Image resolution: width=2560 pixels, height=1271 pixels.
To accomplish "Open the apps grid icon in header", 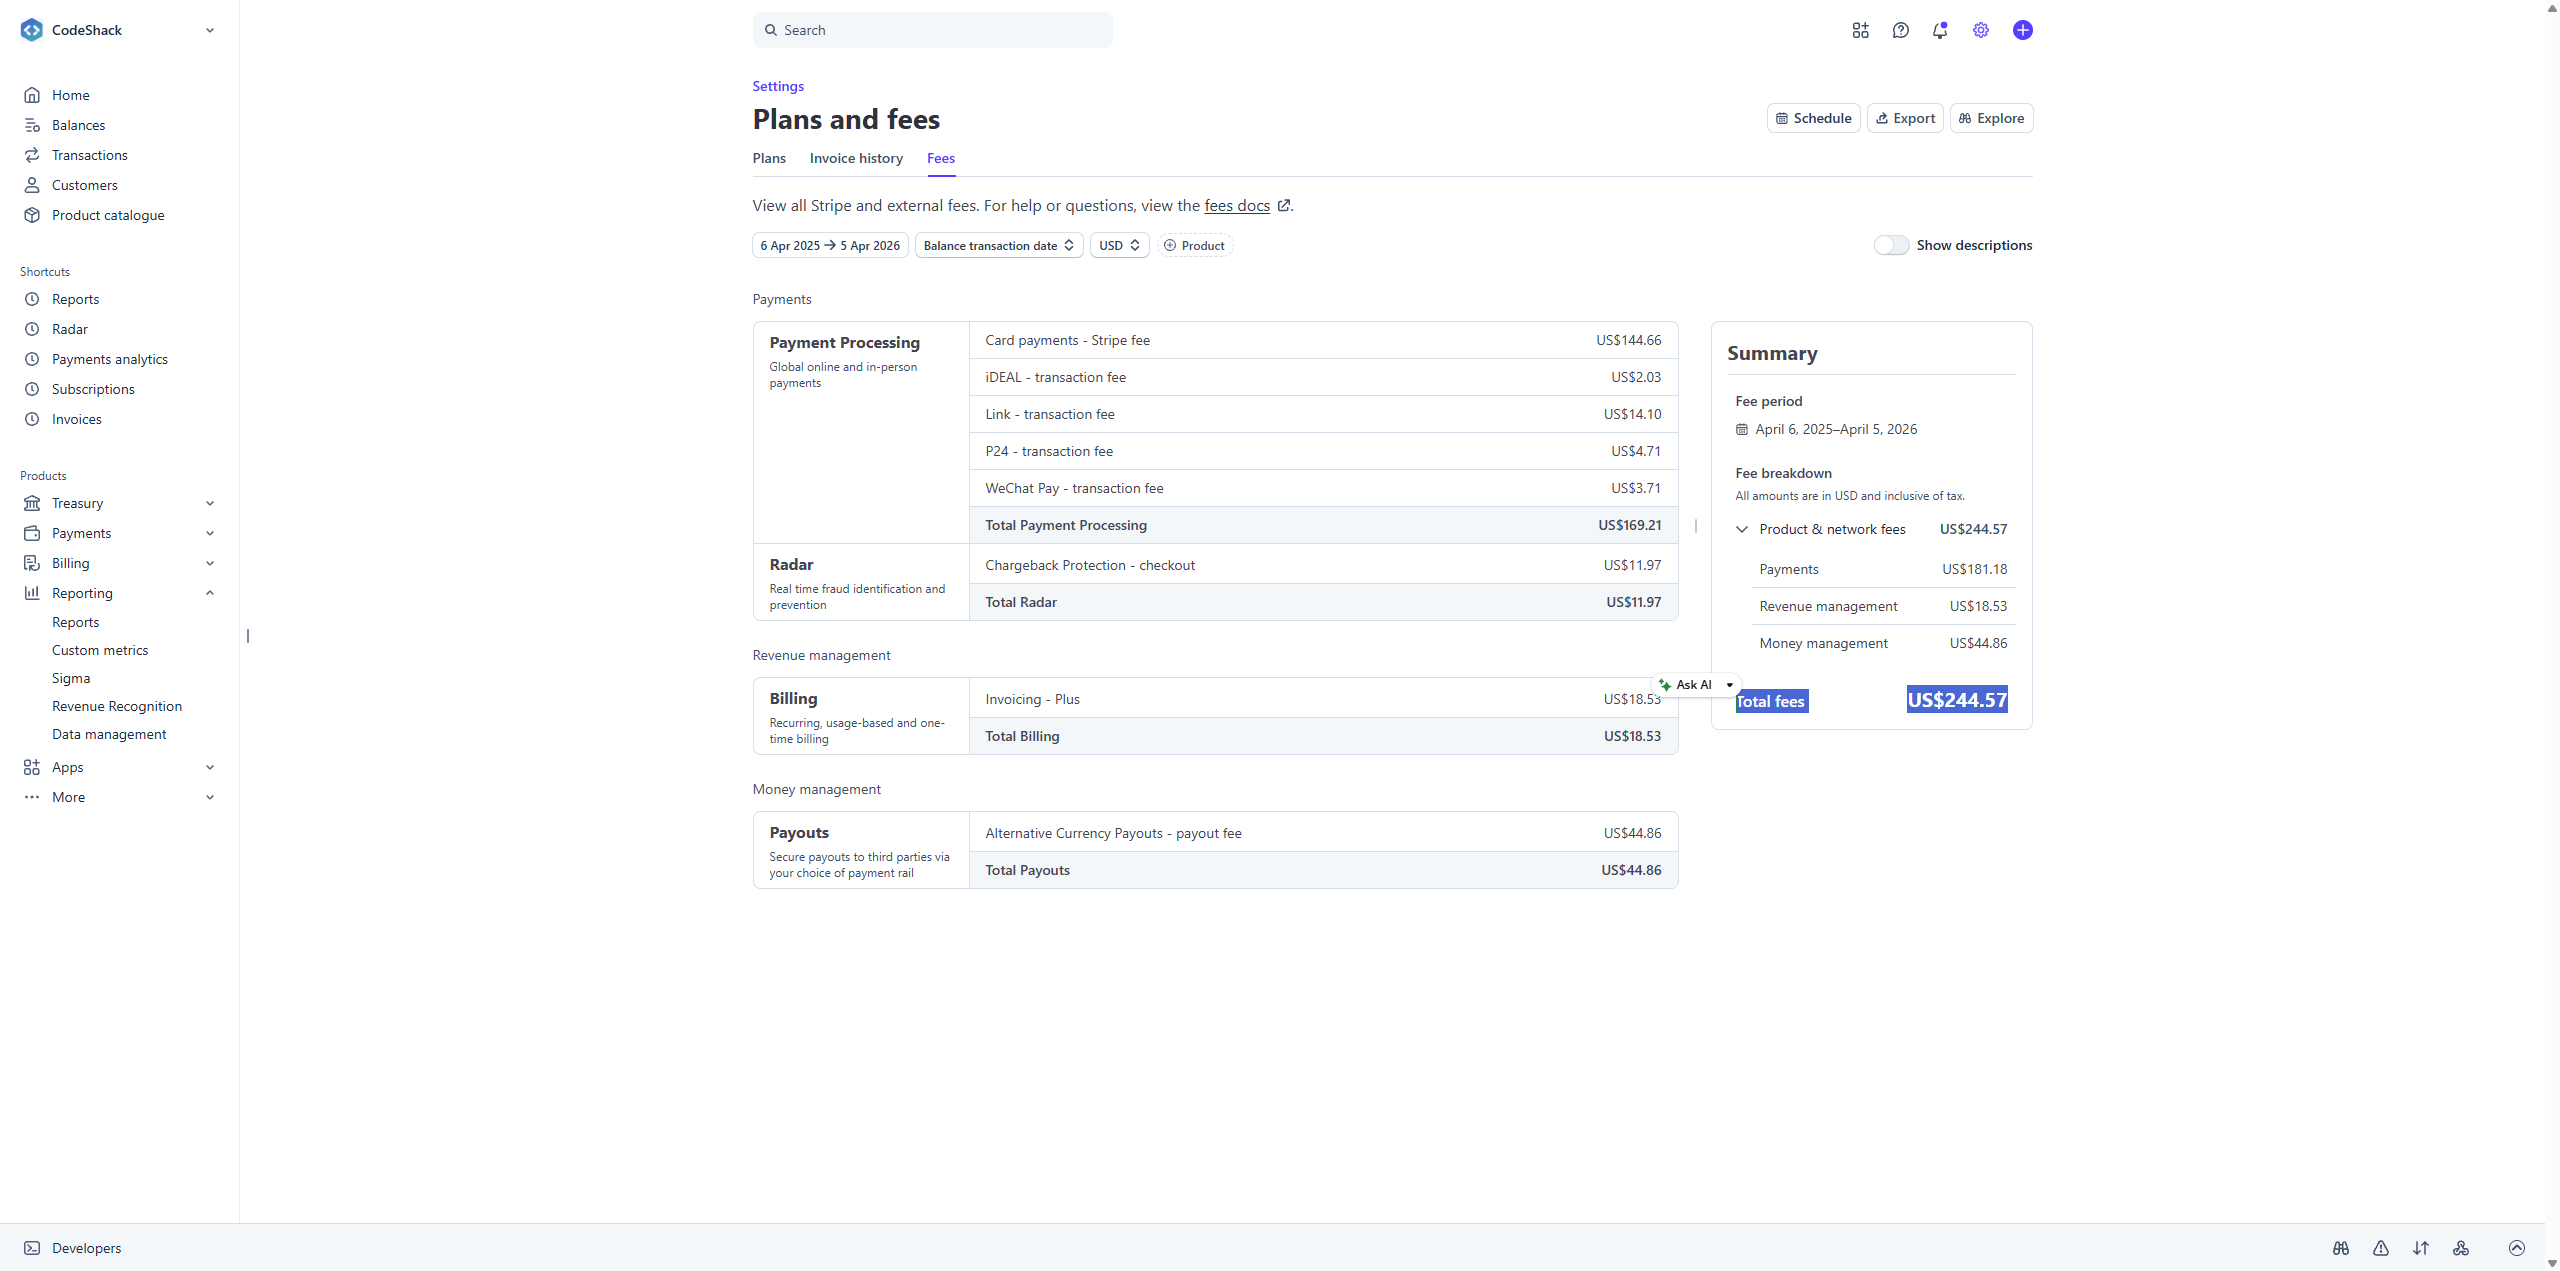I will point(1860,30).
